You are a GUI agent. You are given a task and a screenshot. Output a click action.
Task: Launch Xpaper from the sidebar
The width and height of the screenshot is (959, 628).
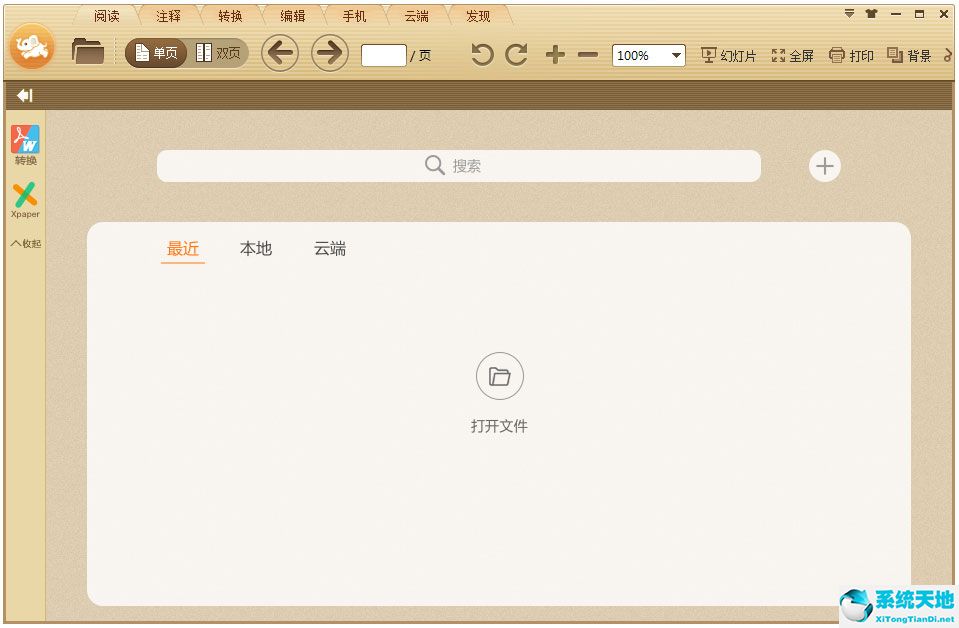[25, 200]
